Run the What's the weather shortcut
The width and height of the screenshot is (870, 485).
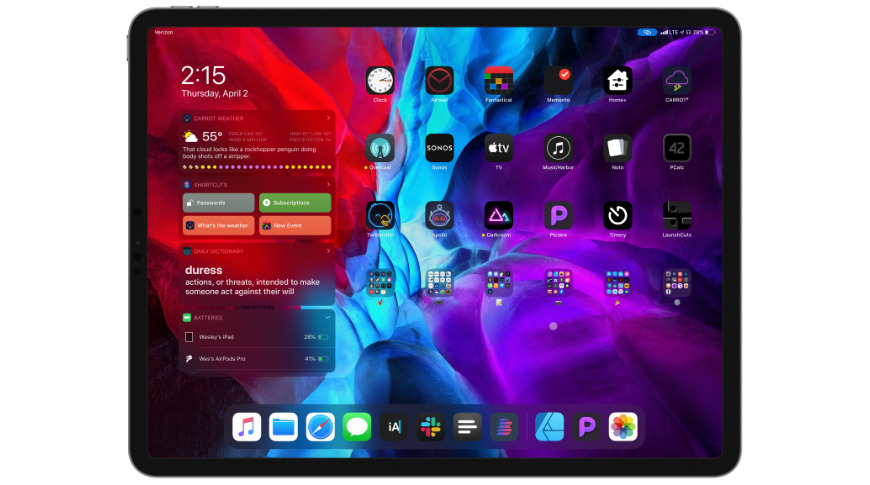[219, 225]
